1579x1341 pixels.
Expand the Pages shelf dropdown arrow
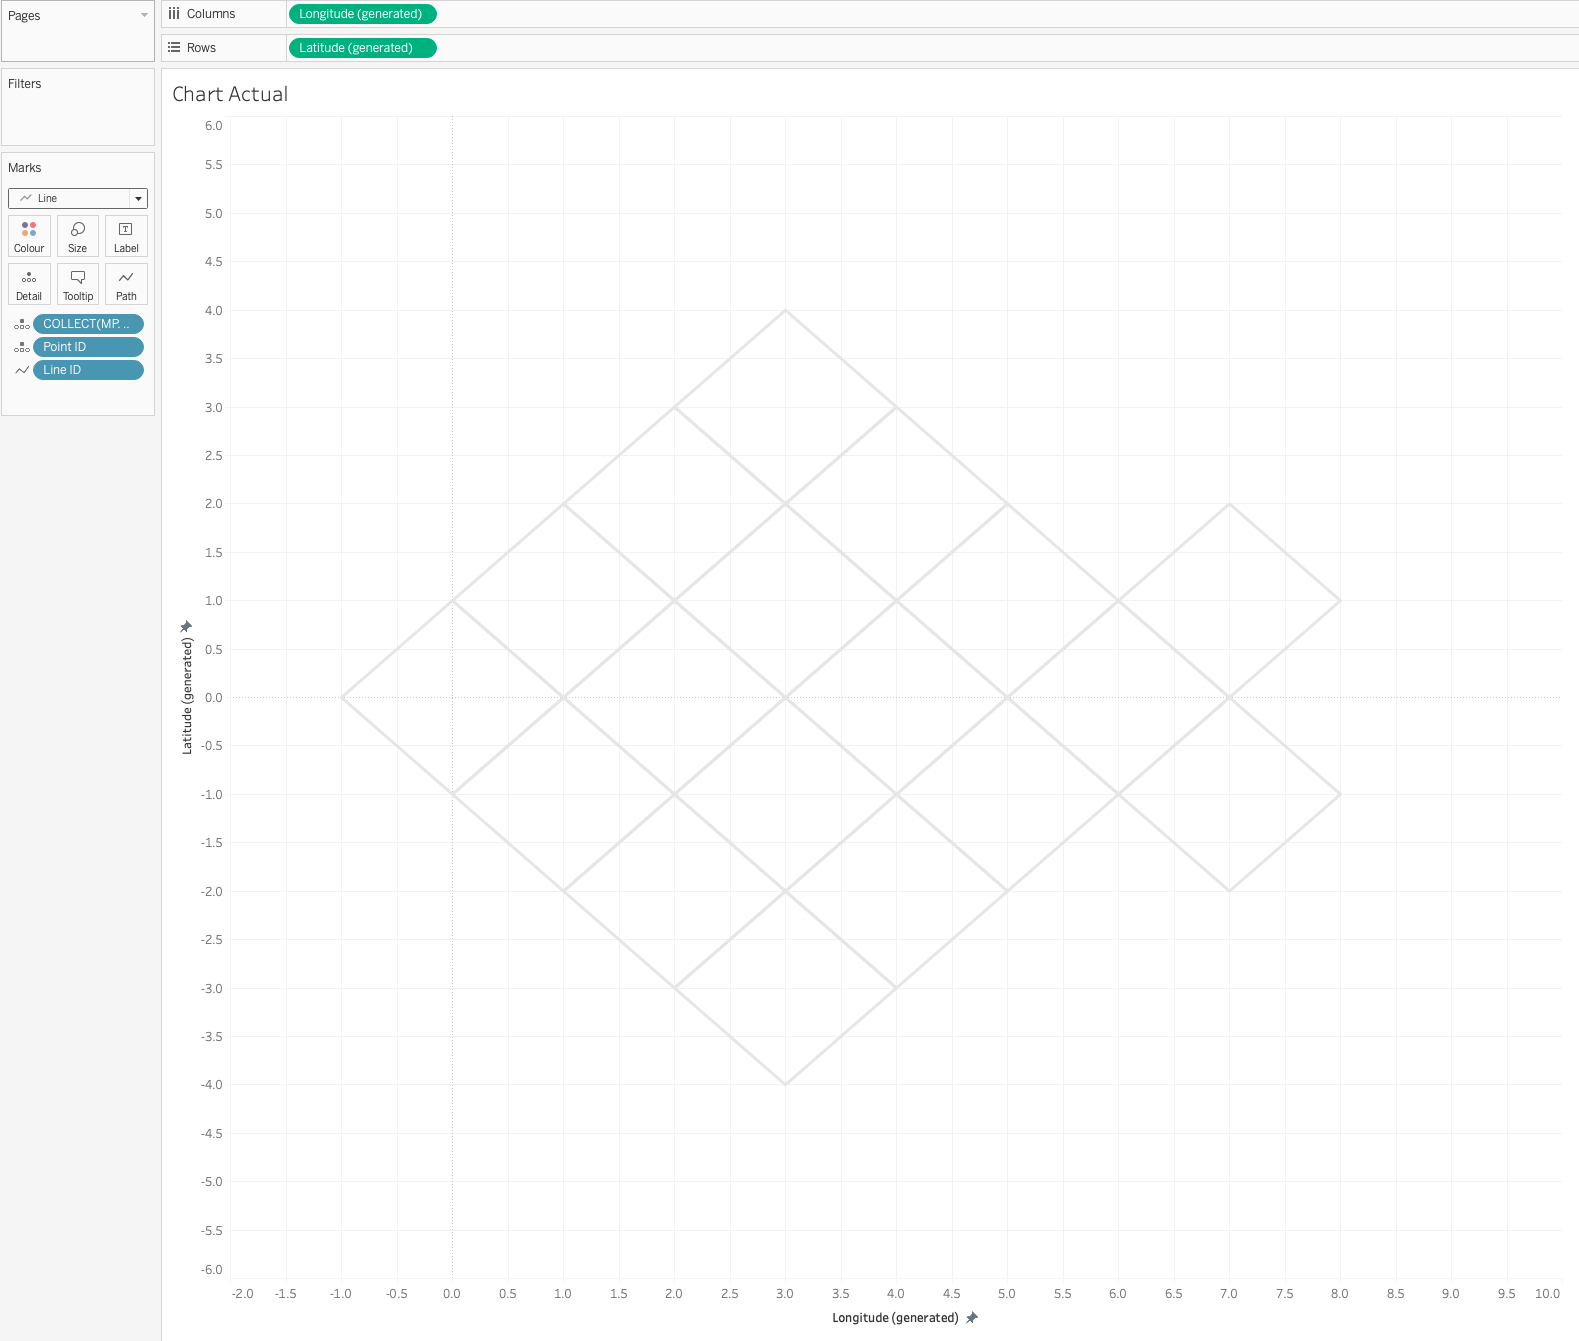(144, 15)
